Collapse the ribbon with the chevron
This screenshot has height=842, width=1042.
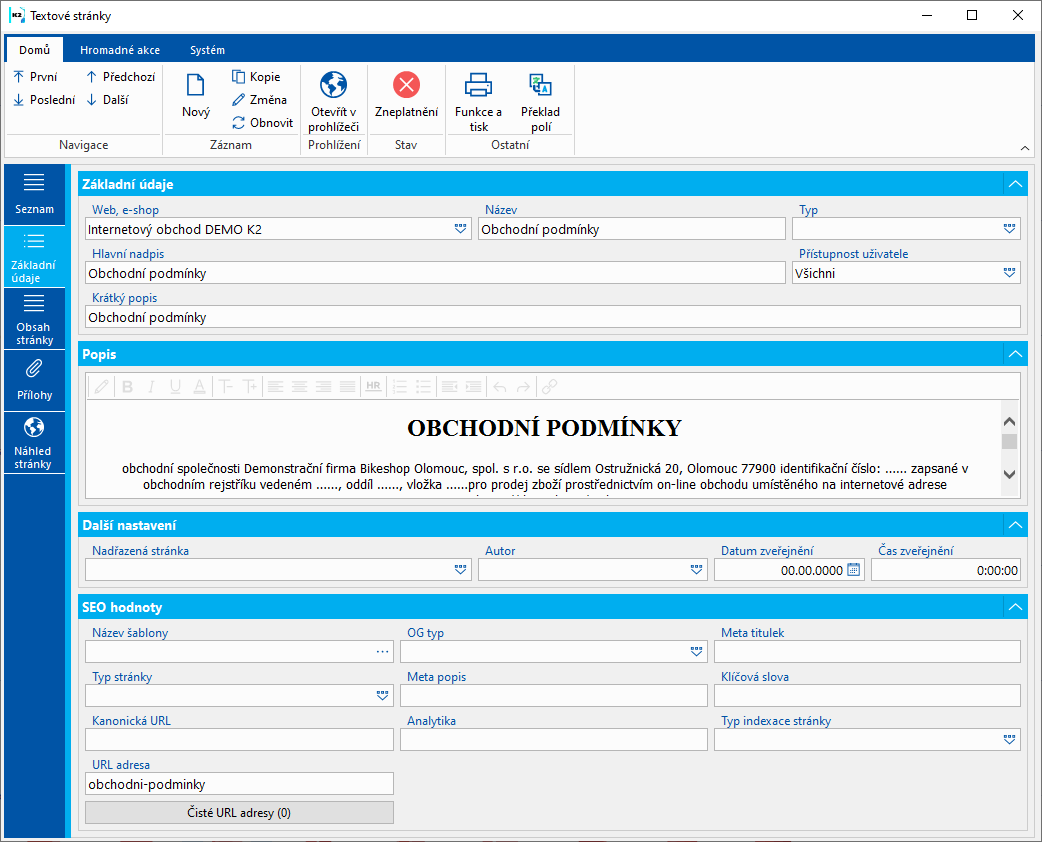coord(1025,148)
